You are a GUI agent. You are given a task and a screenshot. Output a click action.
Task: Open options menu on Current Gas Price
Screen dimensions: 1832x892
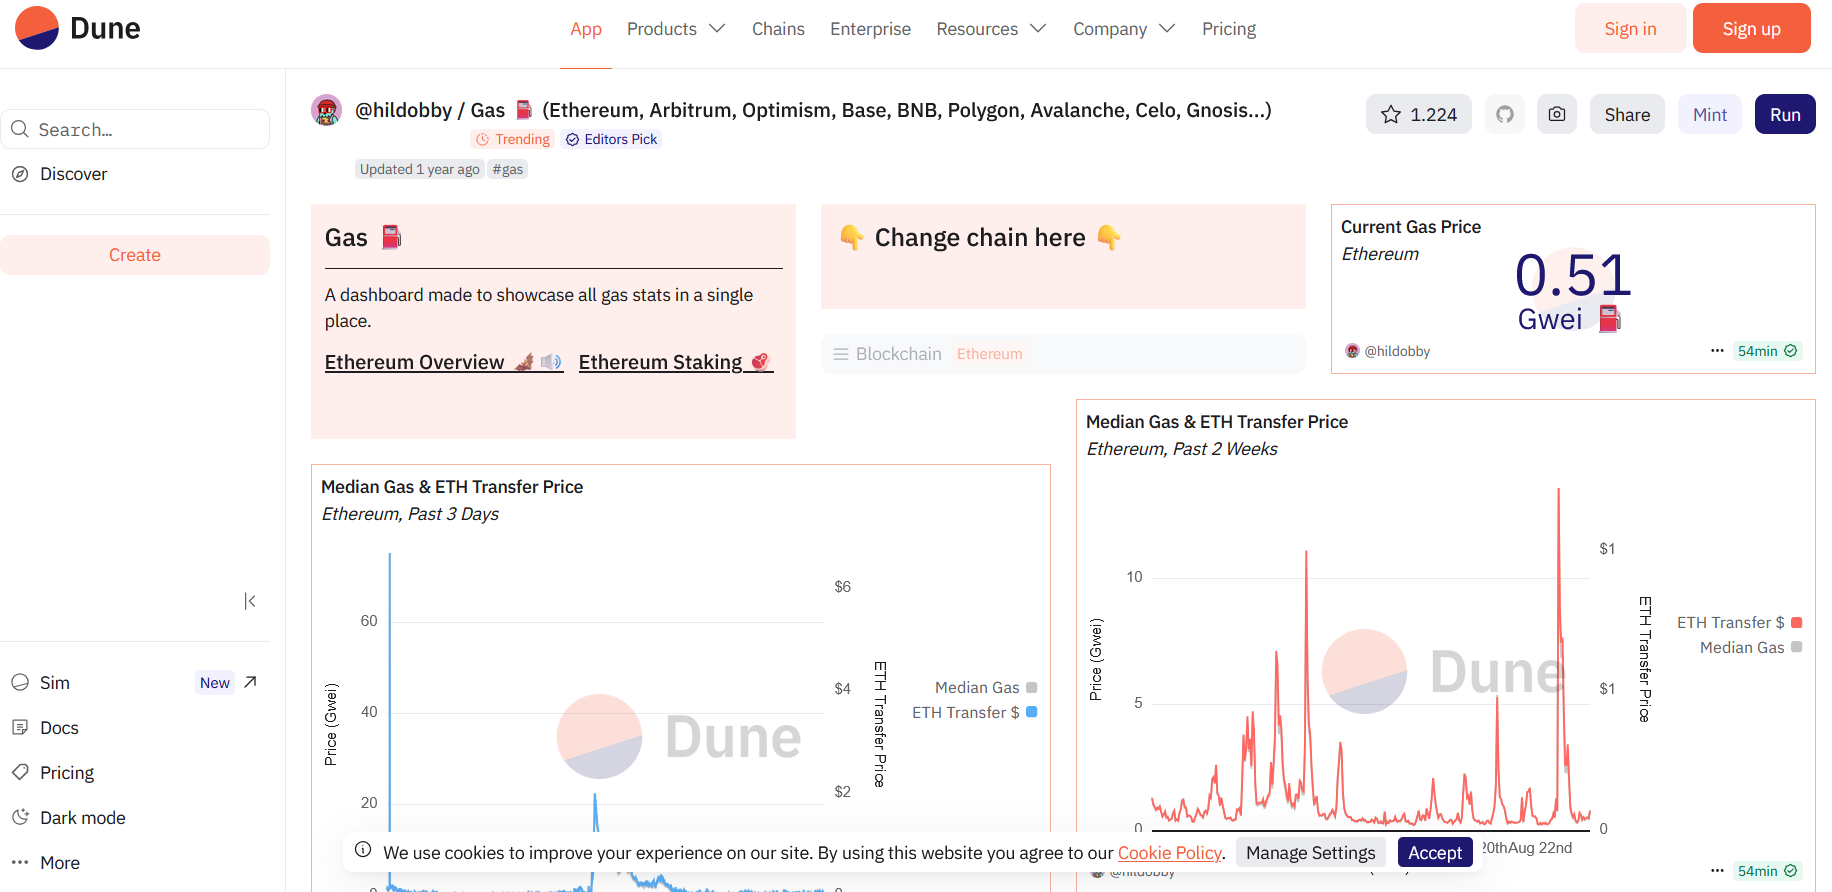(x=1717, y=351)
